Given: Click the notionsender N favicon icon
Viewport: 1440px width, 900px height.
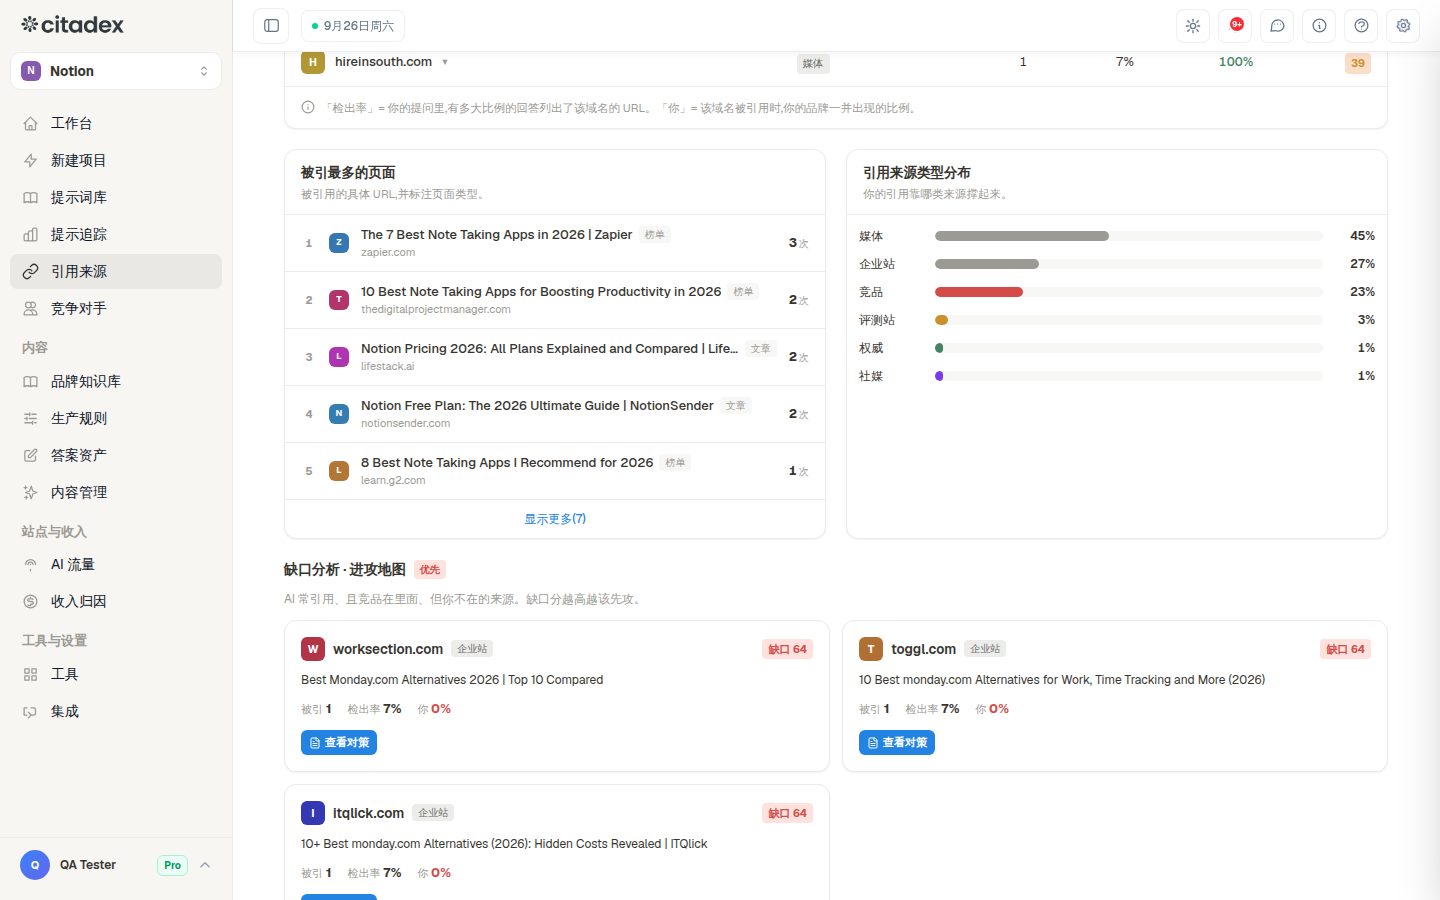Looking at the screenshot, I should coord(339,414).
